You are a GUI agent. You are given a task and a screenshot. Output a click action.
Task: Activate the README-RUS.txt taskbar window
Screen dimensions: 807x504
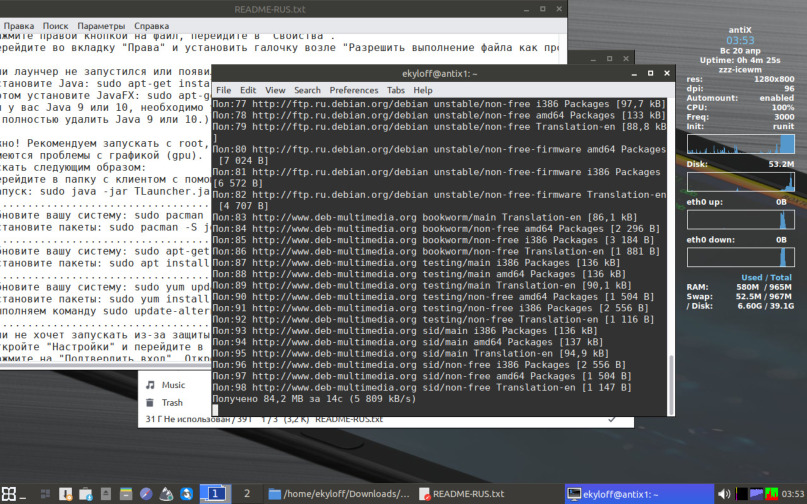click(489, 494)
